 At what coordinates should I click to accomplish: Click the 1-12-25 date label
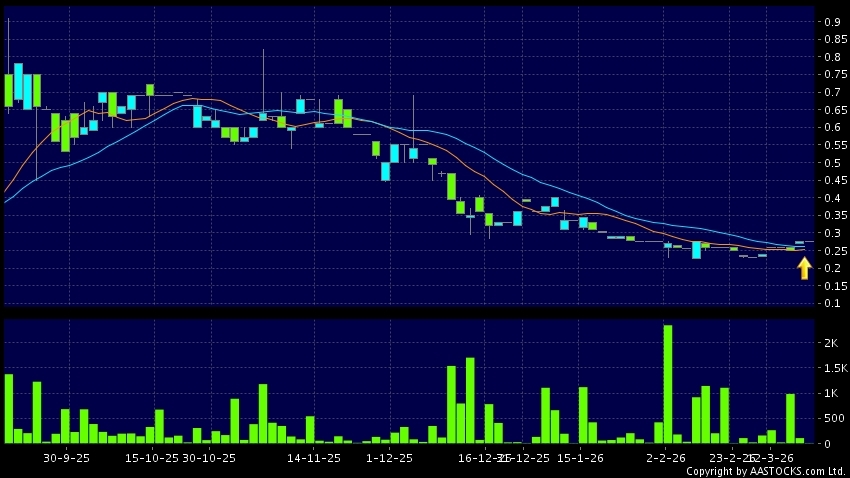[x=390, y=457]
